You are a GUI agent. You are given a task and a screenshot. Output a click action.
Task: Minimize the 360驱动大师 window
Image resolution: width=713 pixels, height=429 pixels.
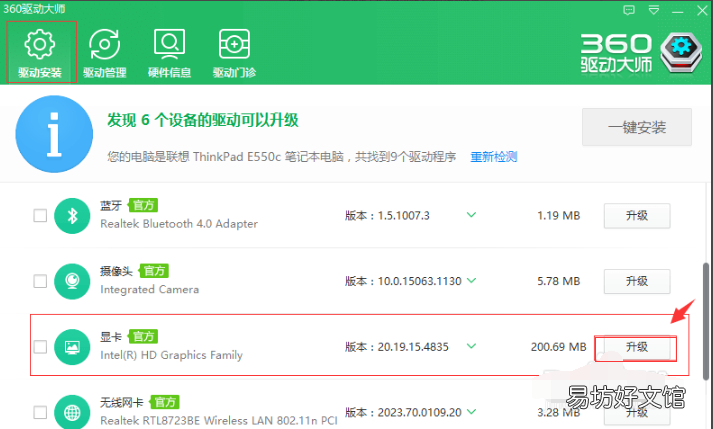(678, 10)
